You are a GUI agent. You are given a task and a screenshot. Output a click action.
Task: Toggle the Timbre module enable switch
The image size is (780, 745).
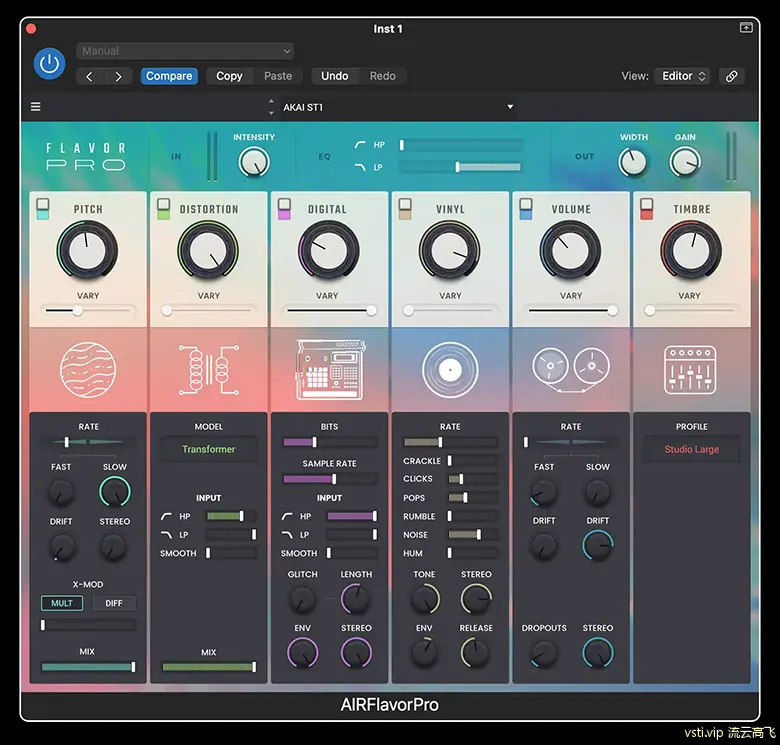point(647,209)
